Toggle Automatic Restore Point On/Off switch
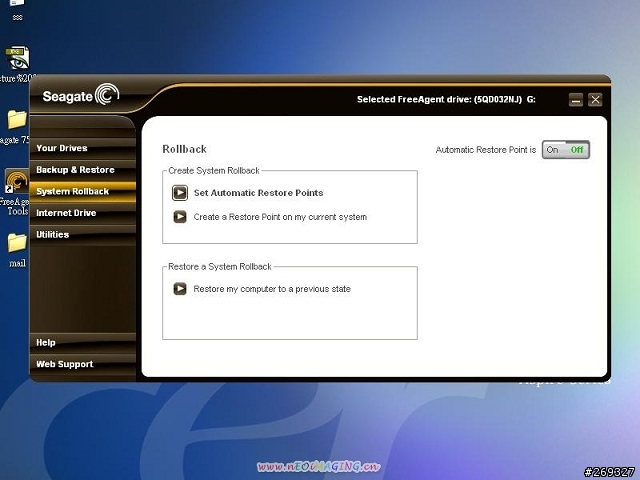Image resolution: width=640 pixels, height=480 pixels. coord(565,149)
